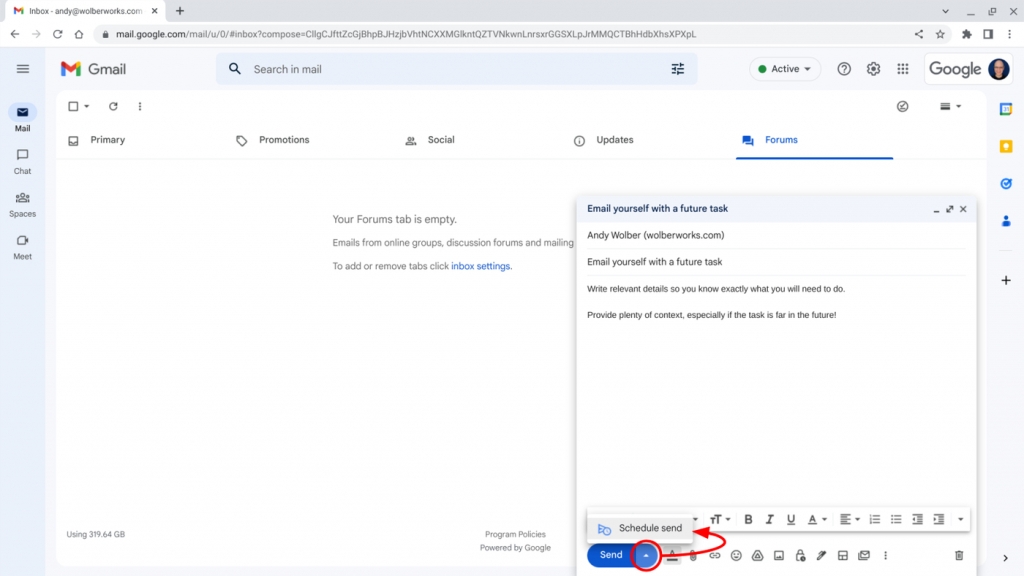
Task: Toggle bold formatting in the compose toolbar
Action: point(748,519)
